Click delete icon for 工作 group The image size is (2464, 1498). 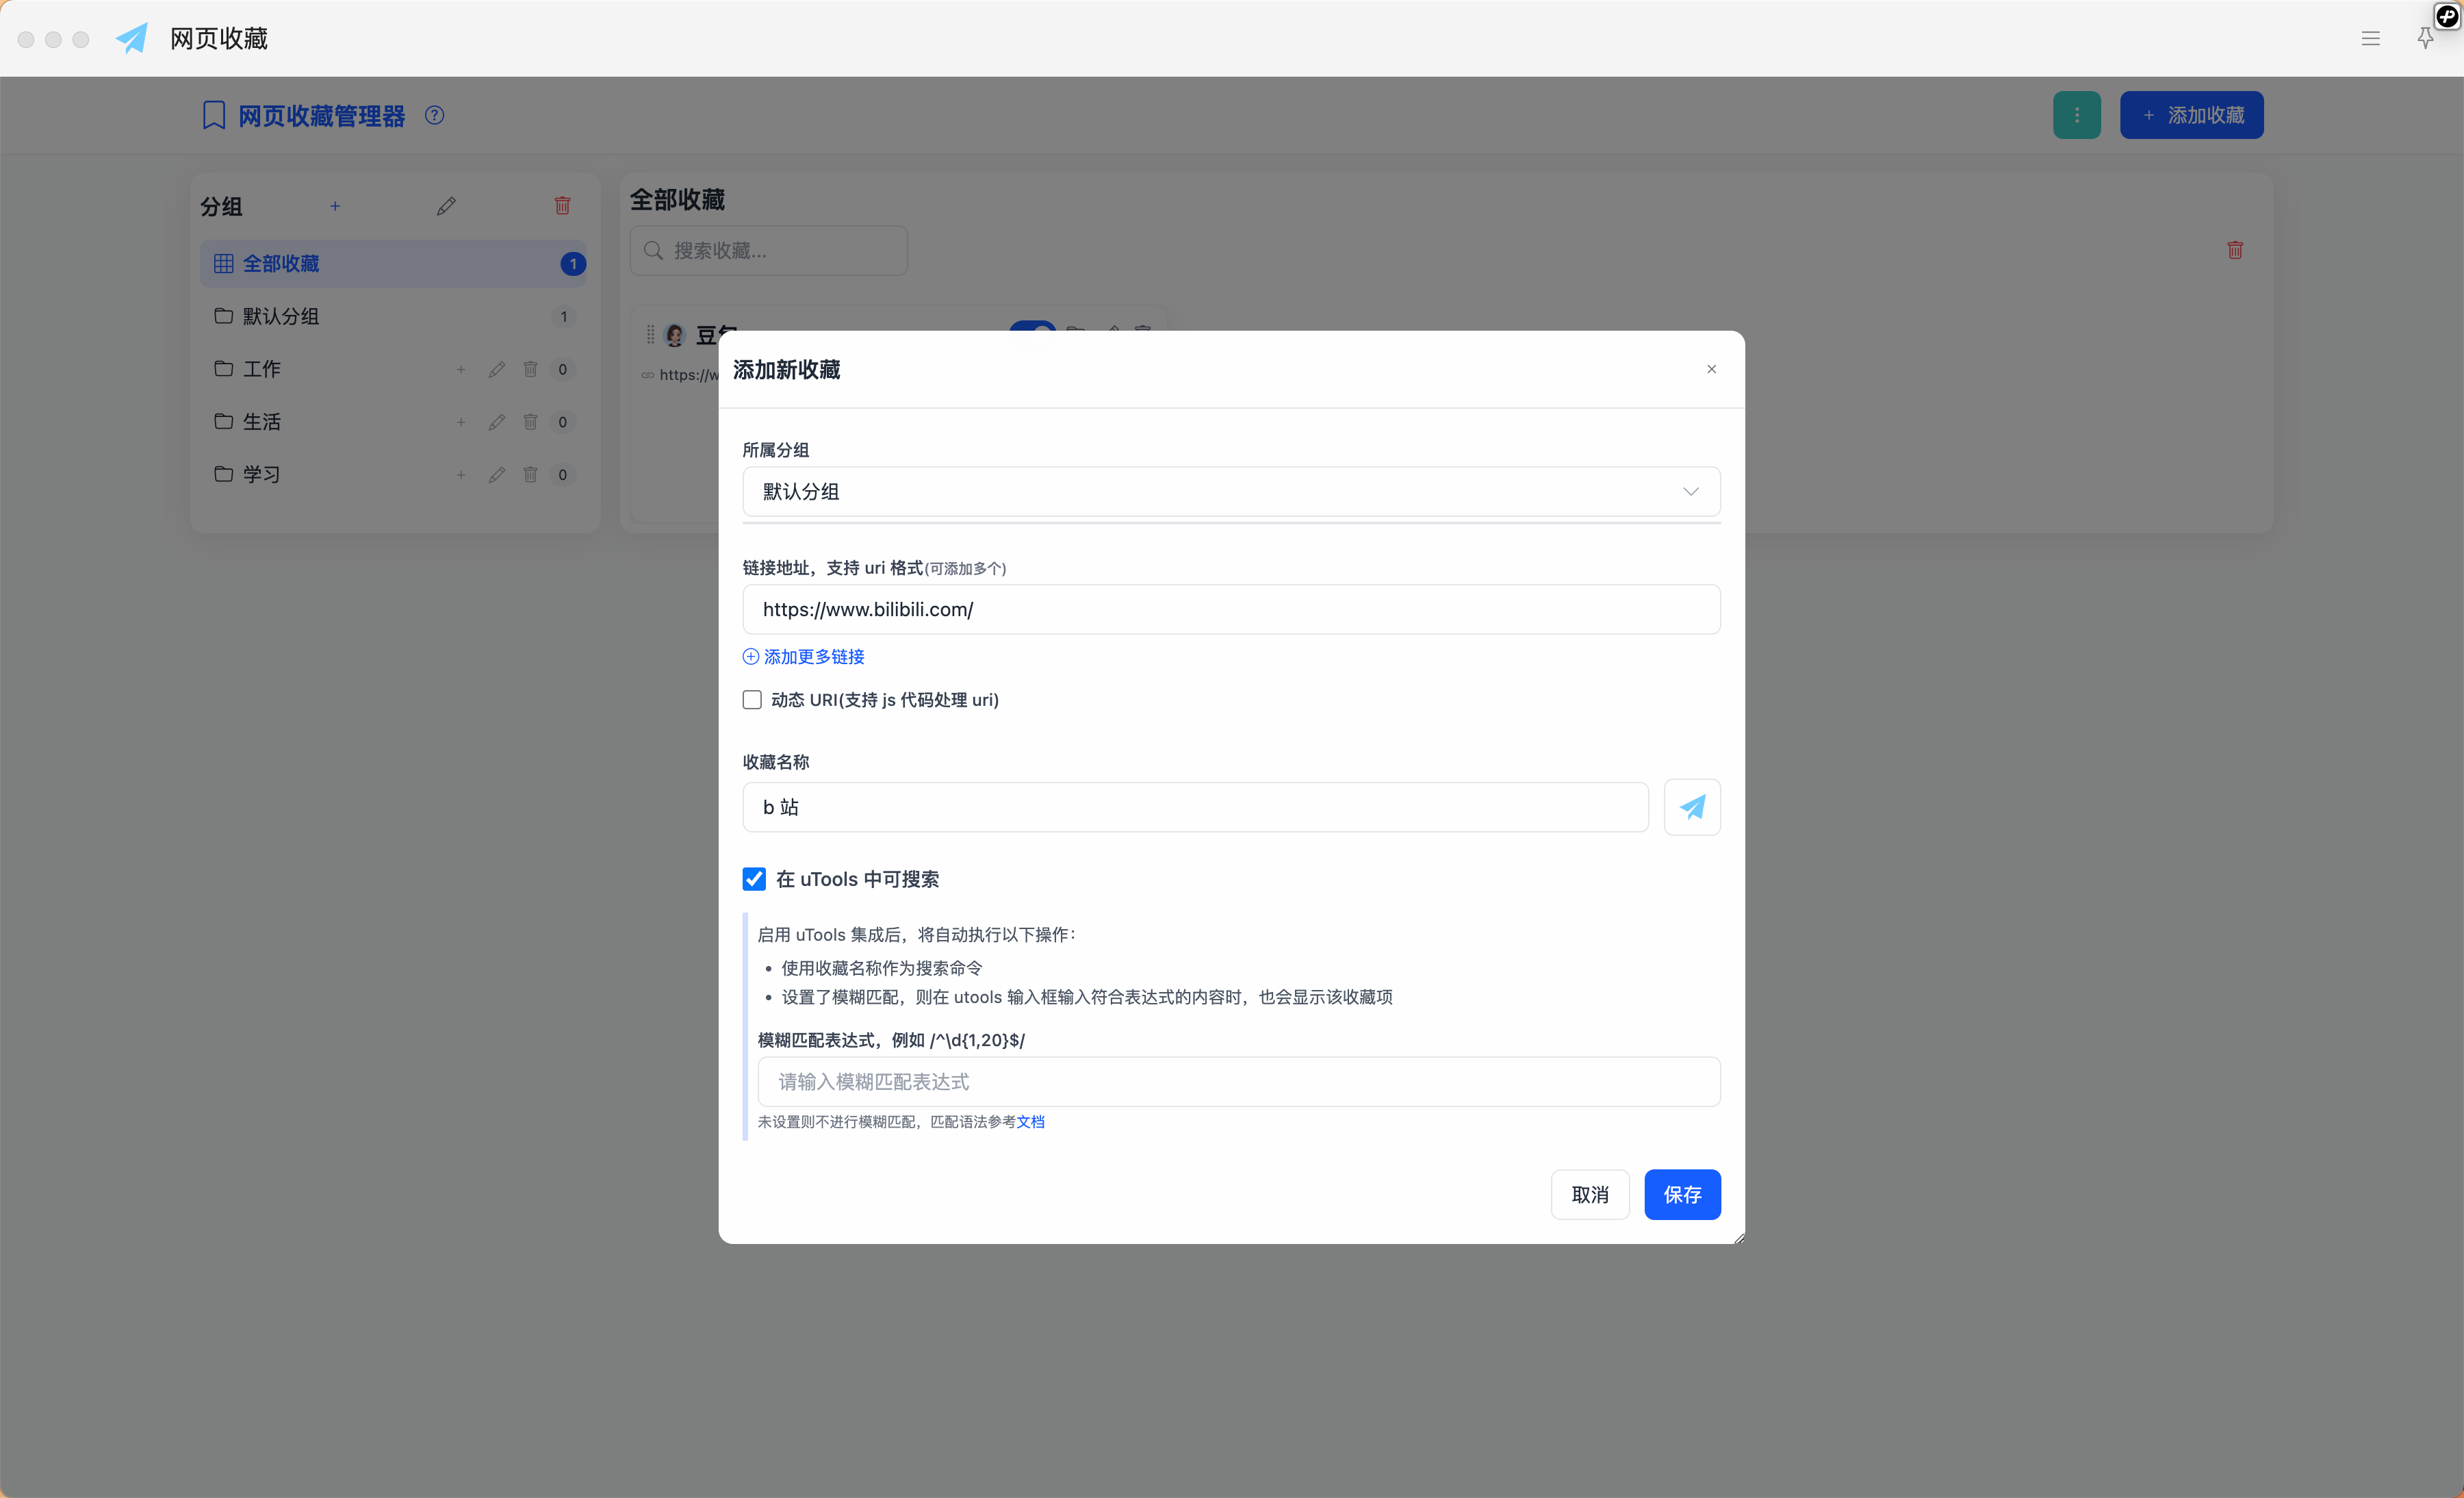click(530, 369)
